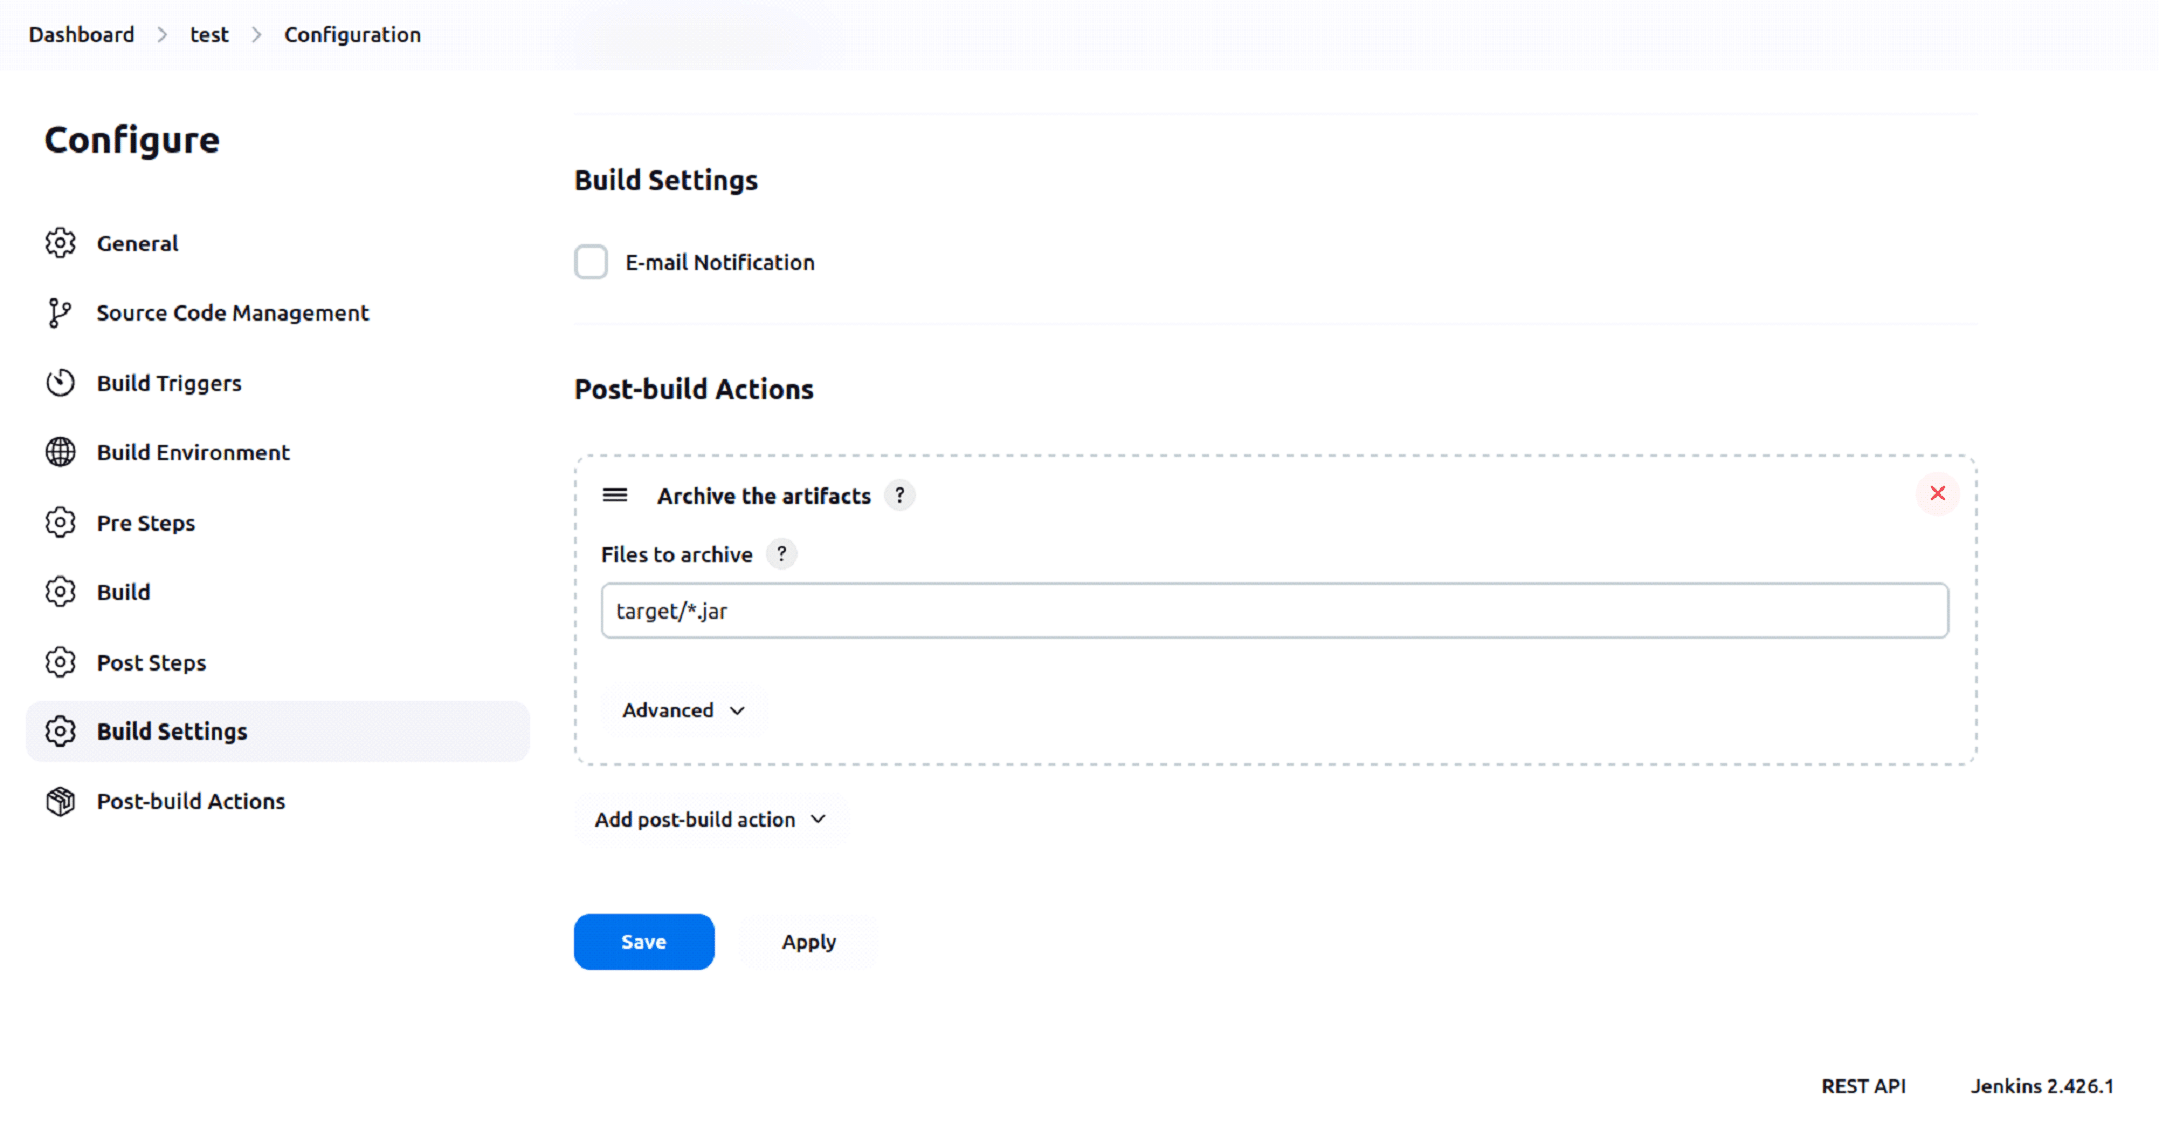This screenshot has width=2159, height=1132.
Task: Open the REST API link
Action: tap(1863, 1086)
